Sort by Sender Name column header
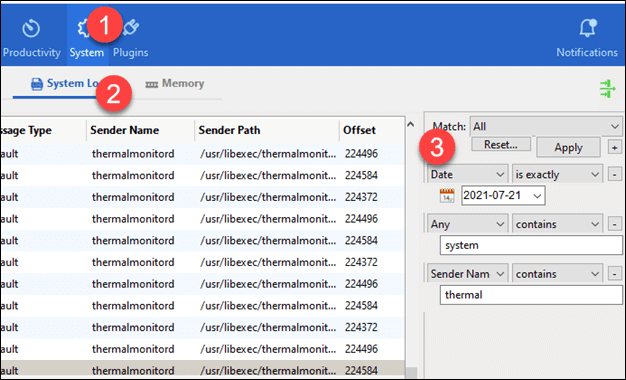 click(140, 130)
